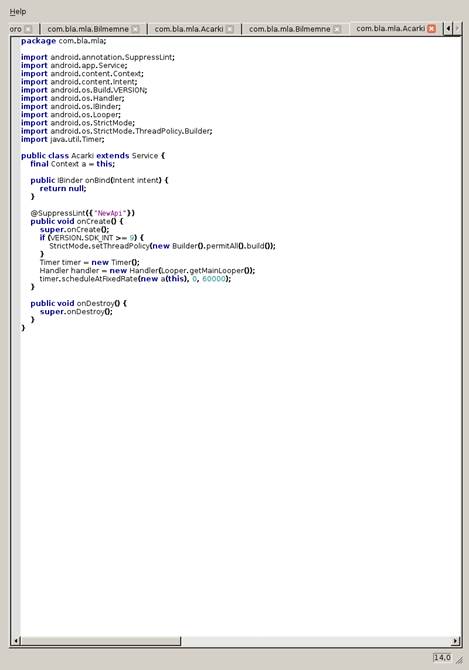Close the Bilmemne tab next to the oro tab

[135, 29]
